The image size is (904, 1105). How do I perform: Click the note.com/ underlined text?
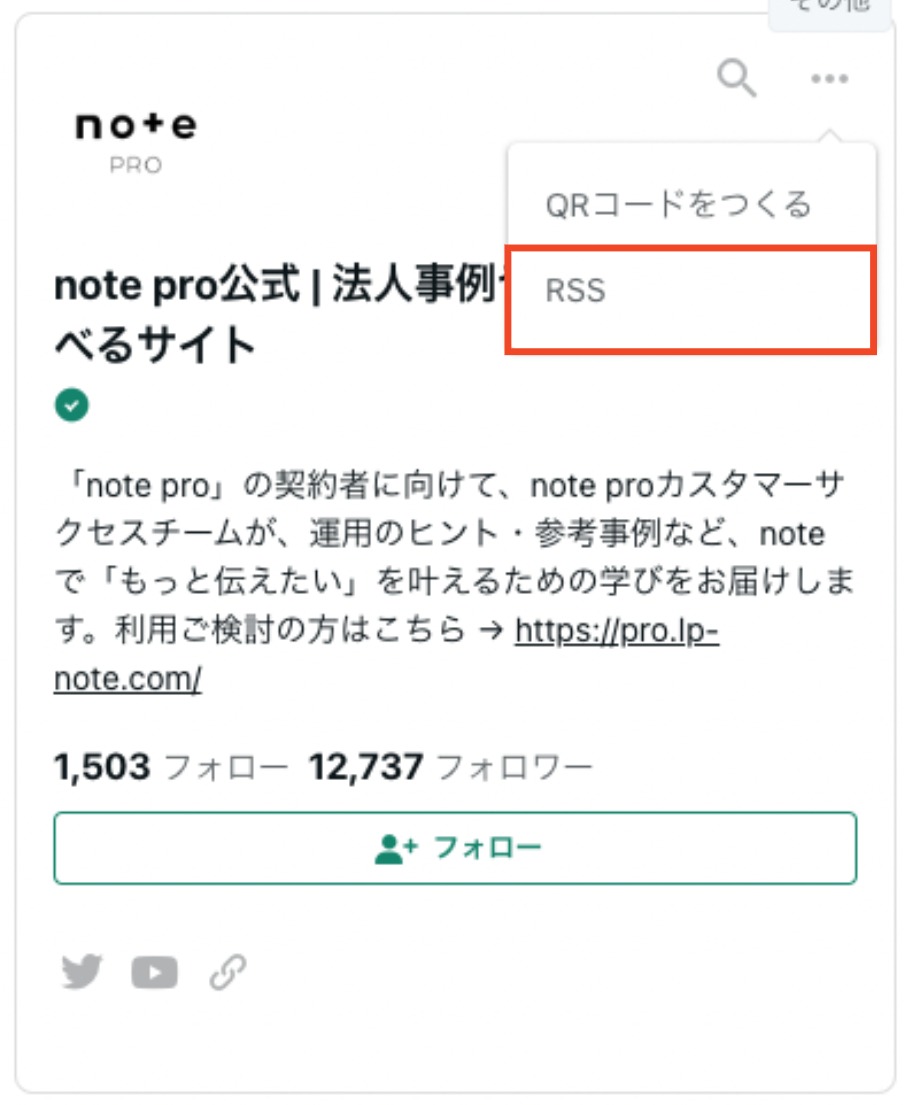pos(128,679)
